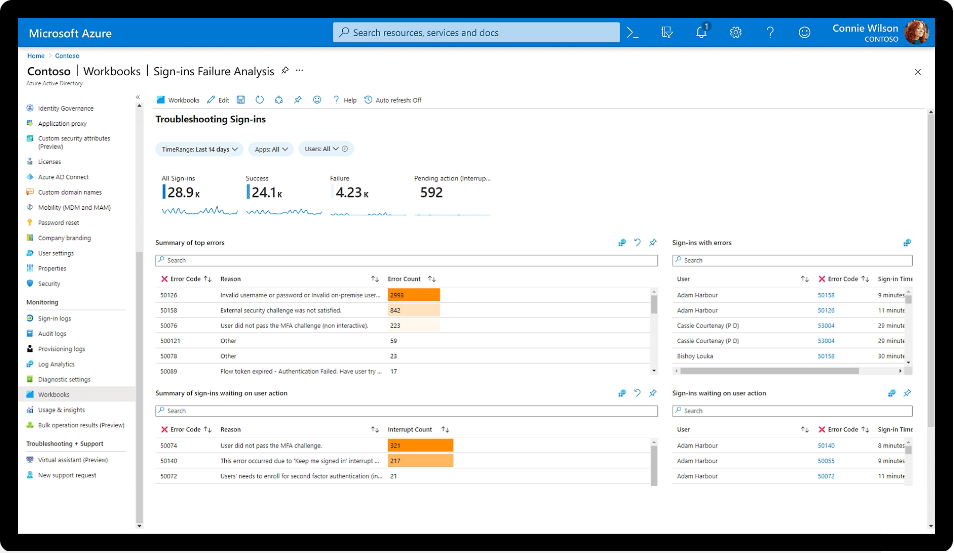Close the workbook blade with the X
954x553 pixels.
(917, 72)
